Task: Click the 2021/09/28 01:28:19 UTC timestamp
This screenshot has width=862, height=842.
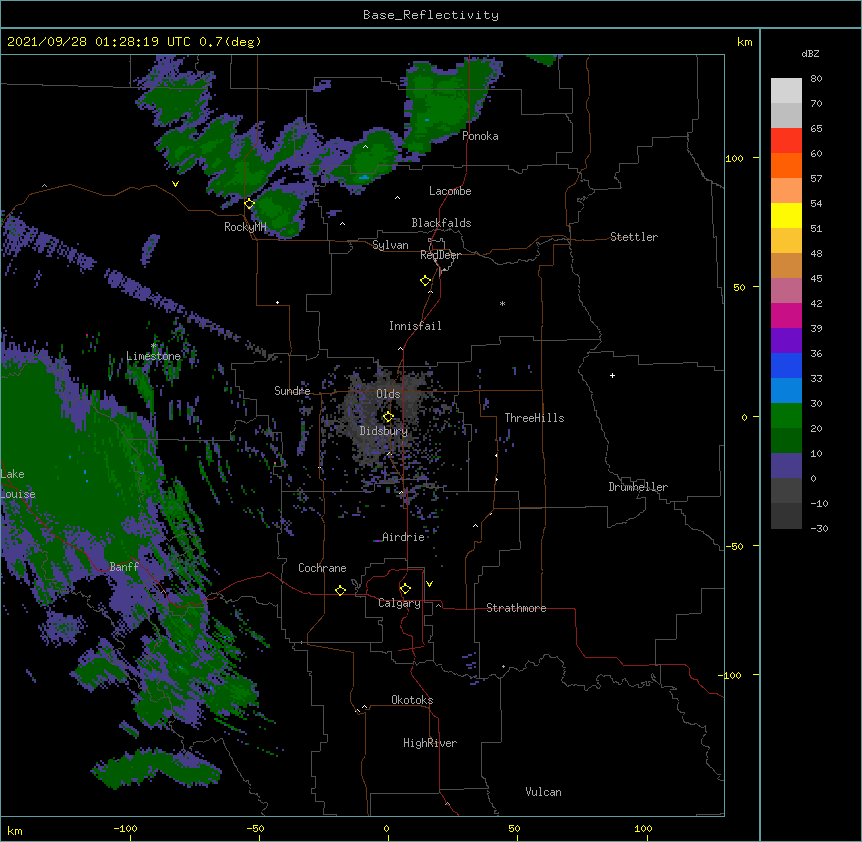Action: pyautogui.click(x=134, y=42)
